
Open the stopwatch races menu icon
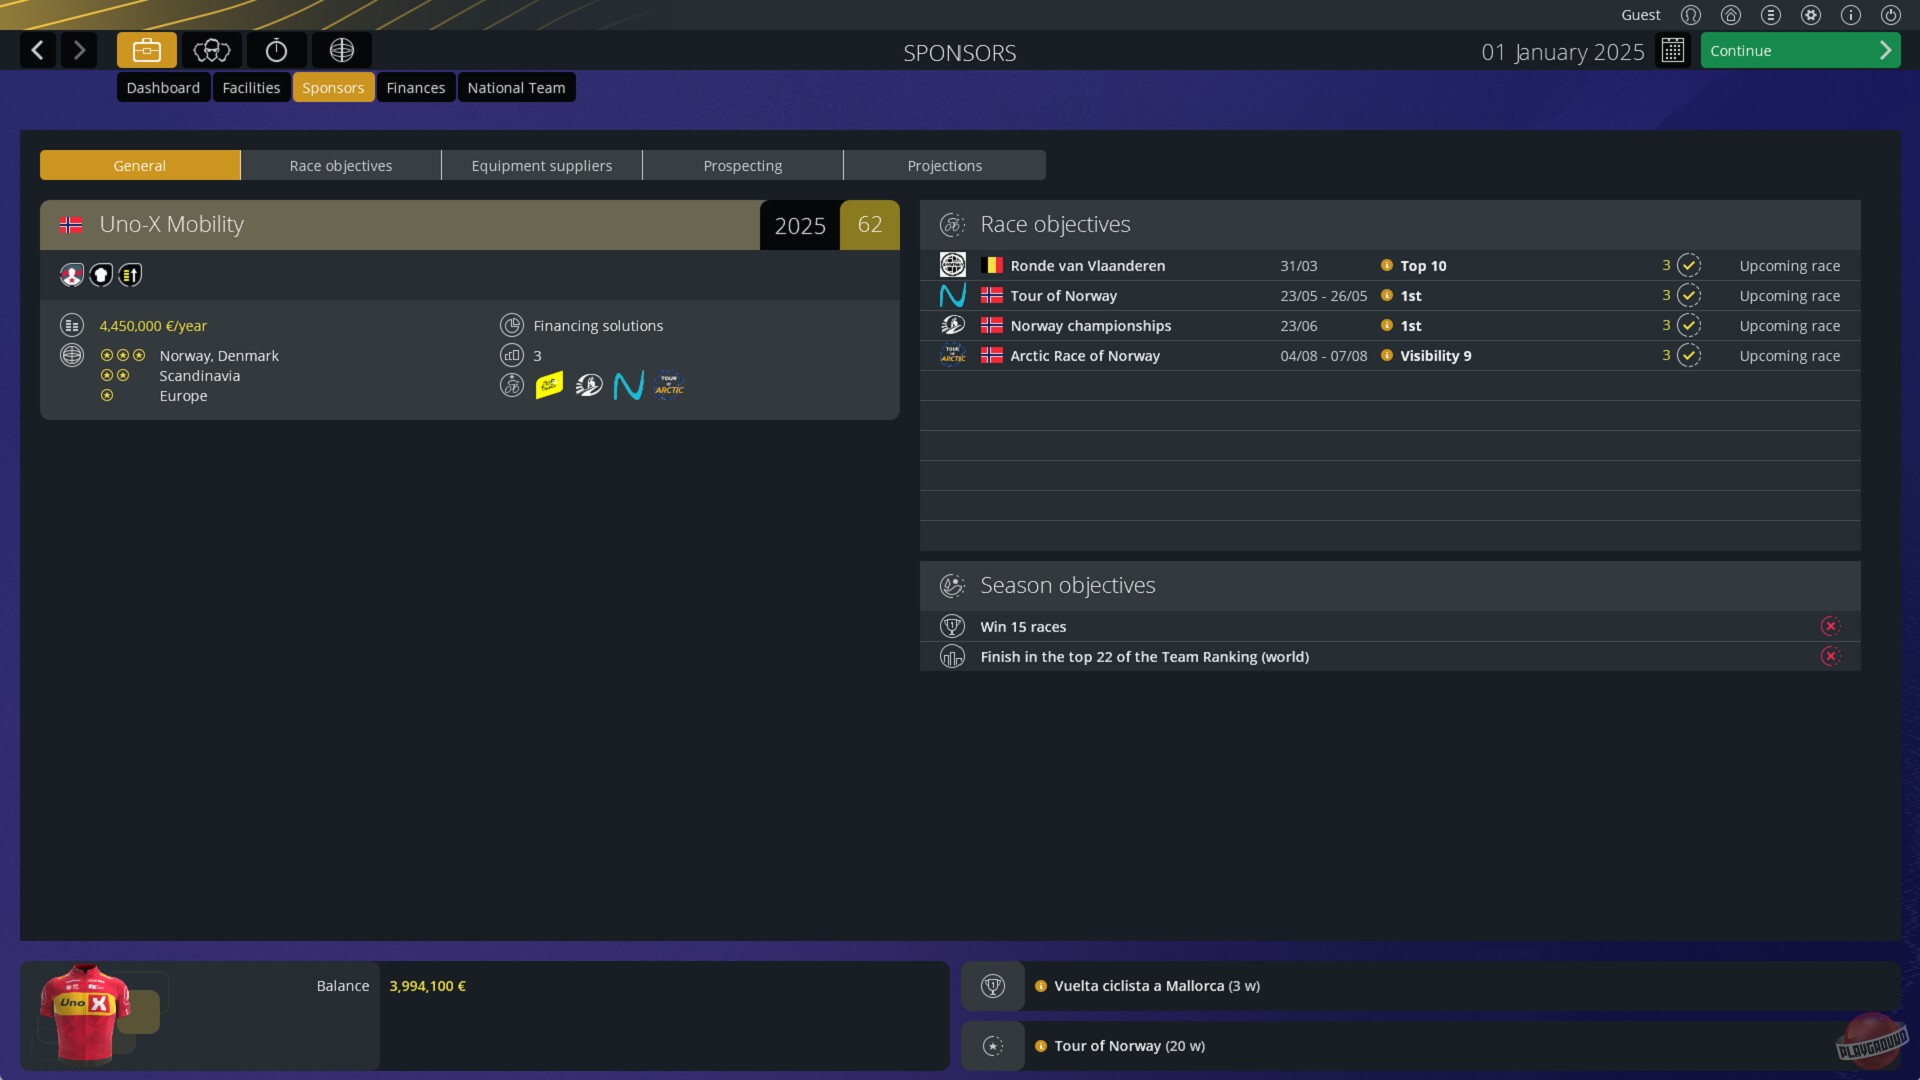click(x=276, y=50)
